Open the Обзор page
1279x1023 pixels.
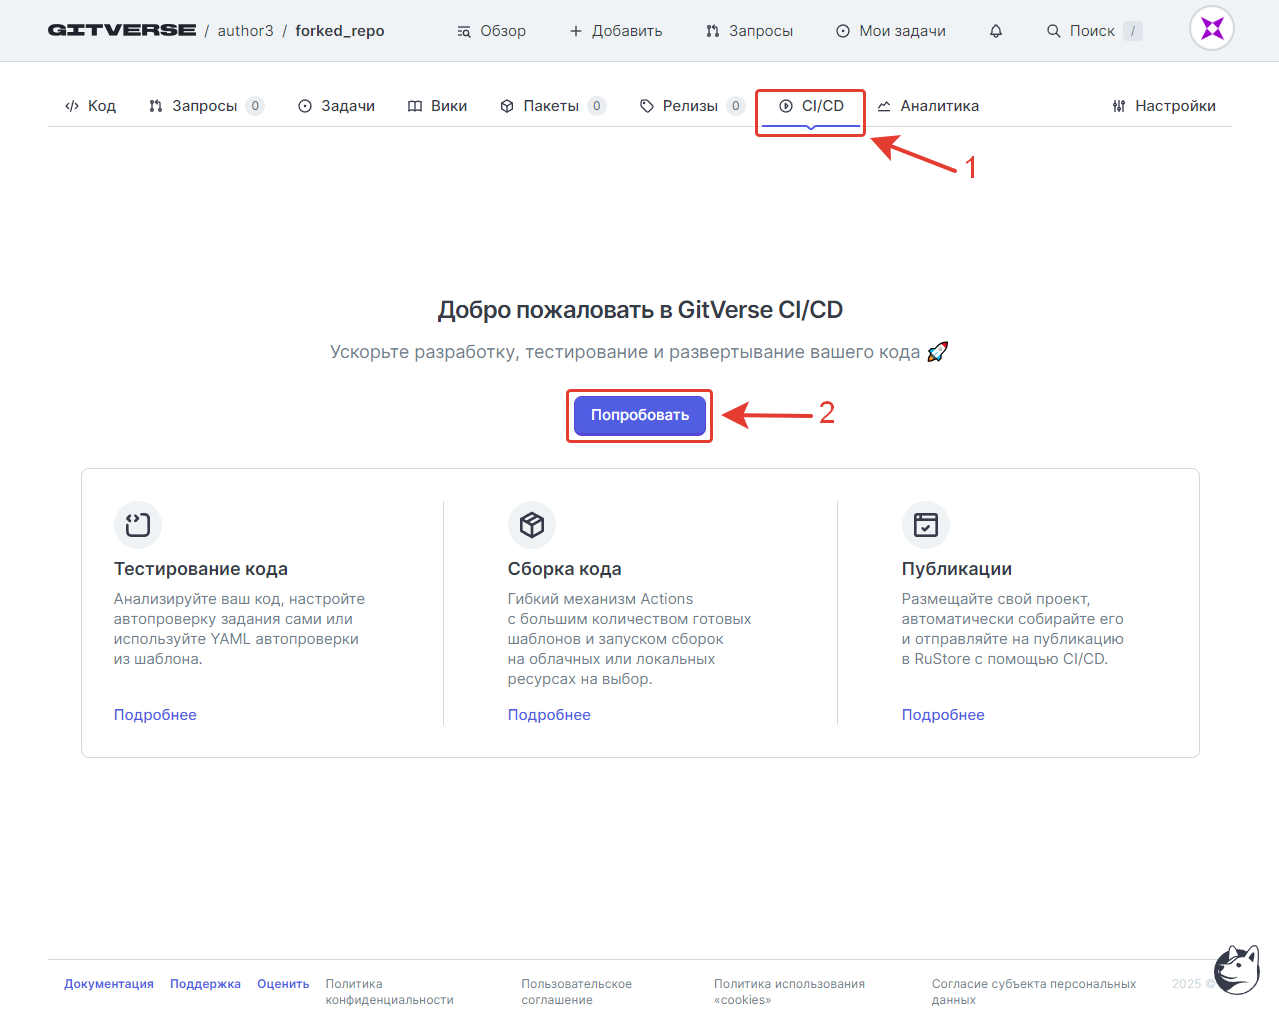click(491, 31)
